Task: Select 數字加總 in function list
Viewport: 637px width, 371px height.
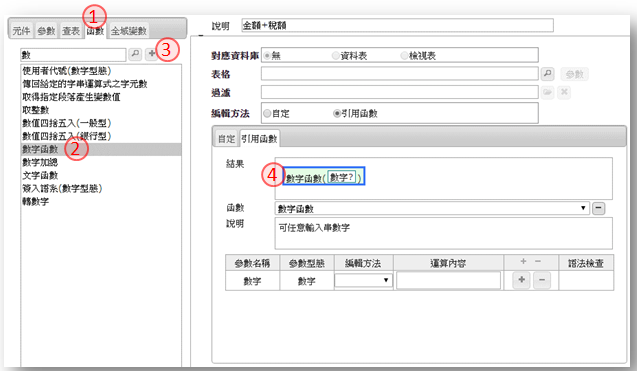Action: pyautogui.click(x=101, y=162)
